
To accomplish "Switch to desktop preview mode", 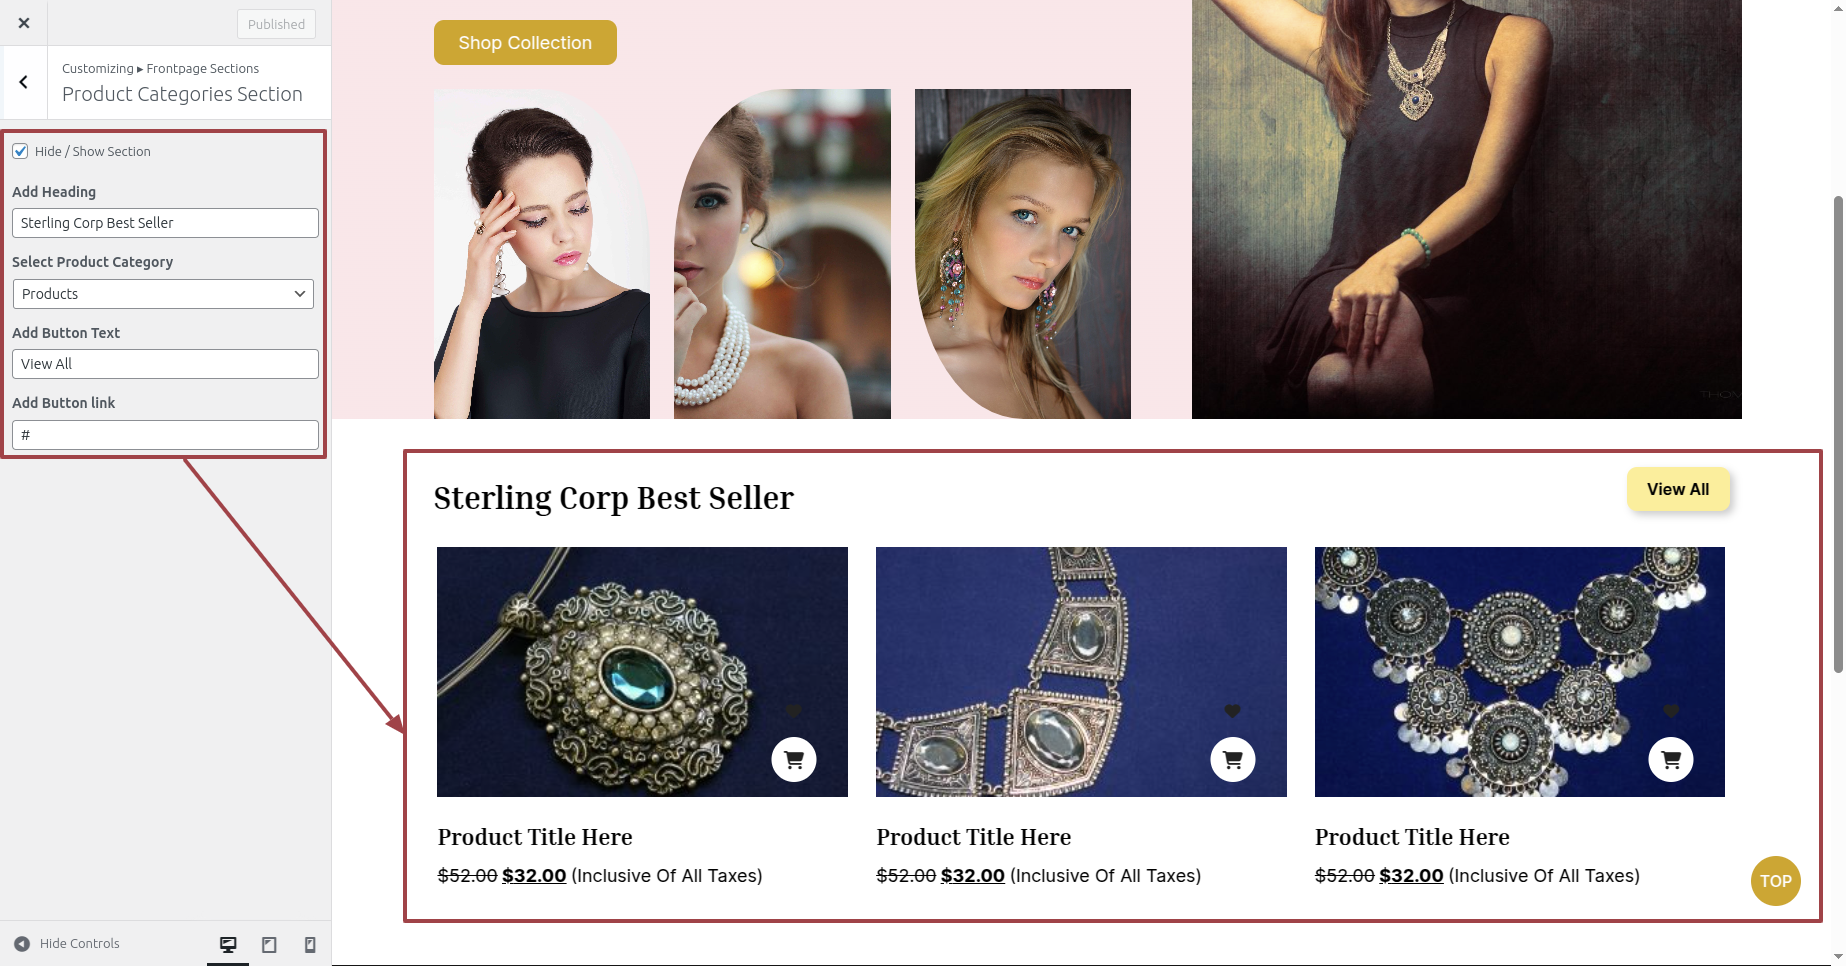I will click(x=228, y=944).
